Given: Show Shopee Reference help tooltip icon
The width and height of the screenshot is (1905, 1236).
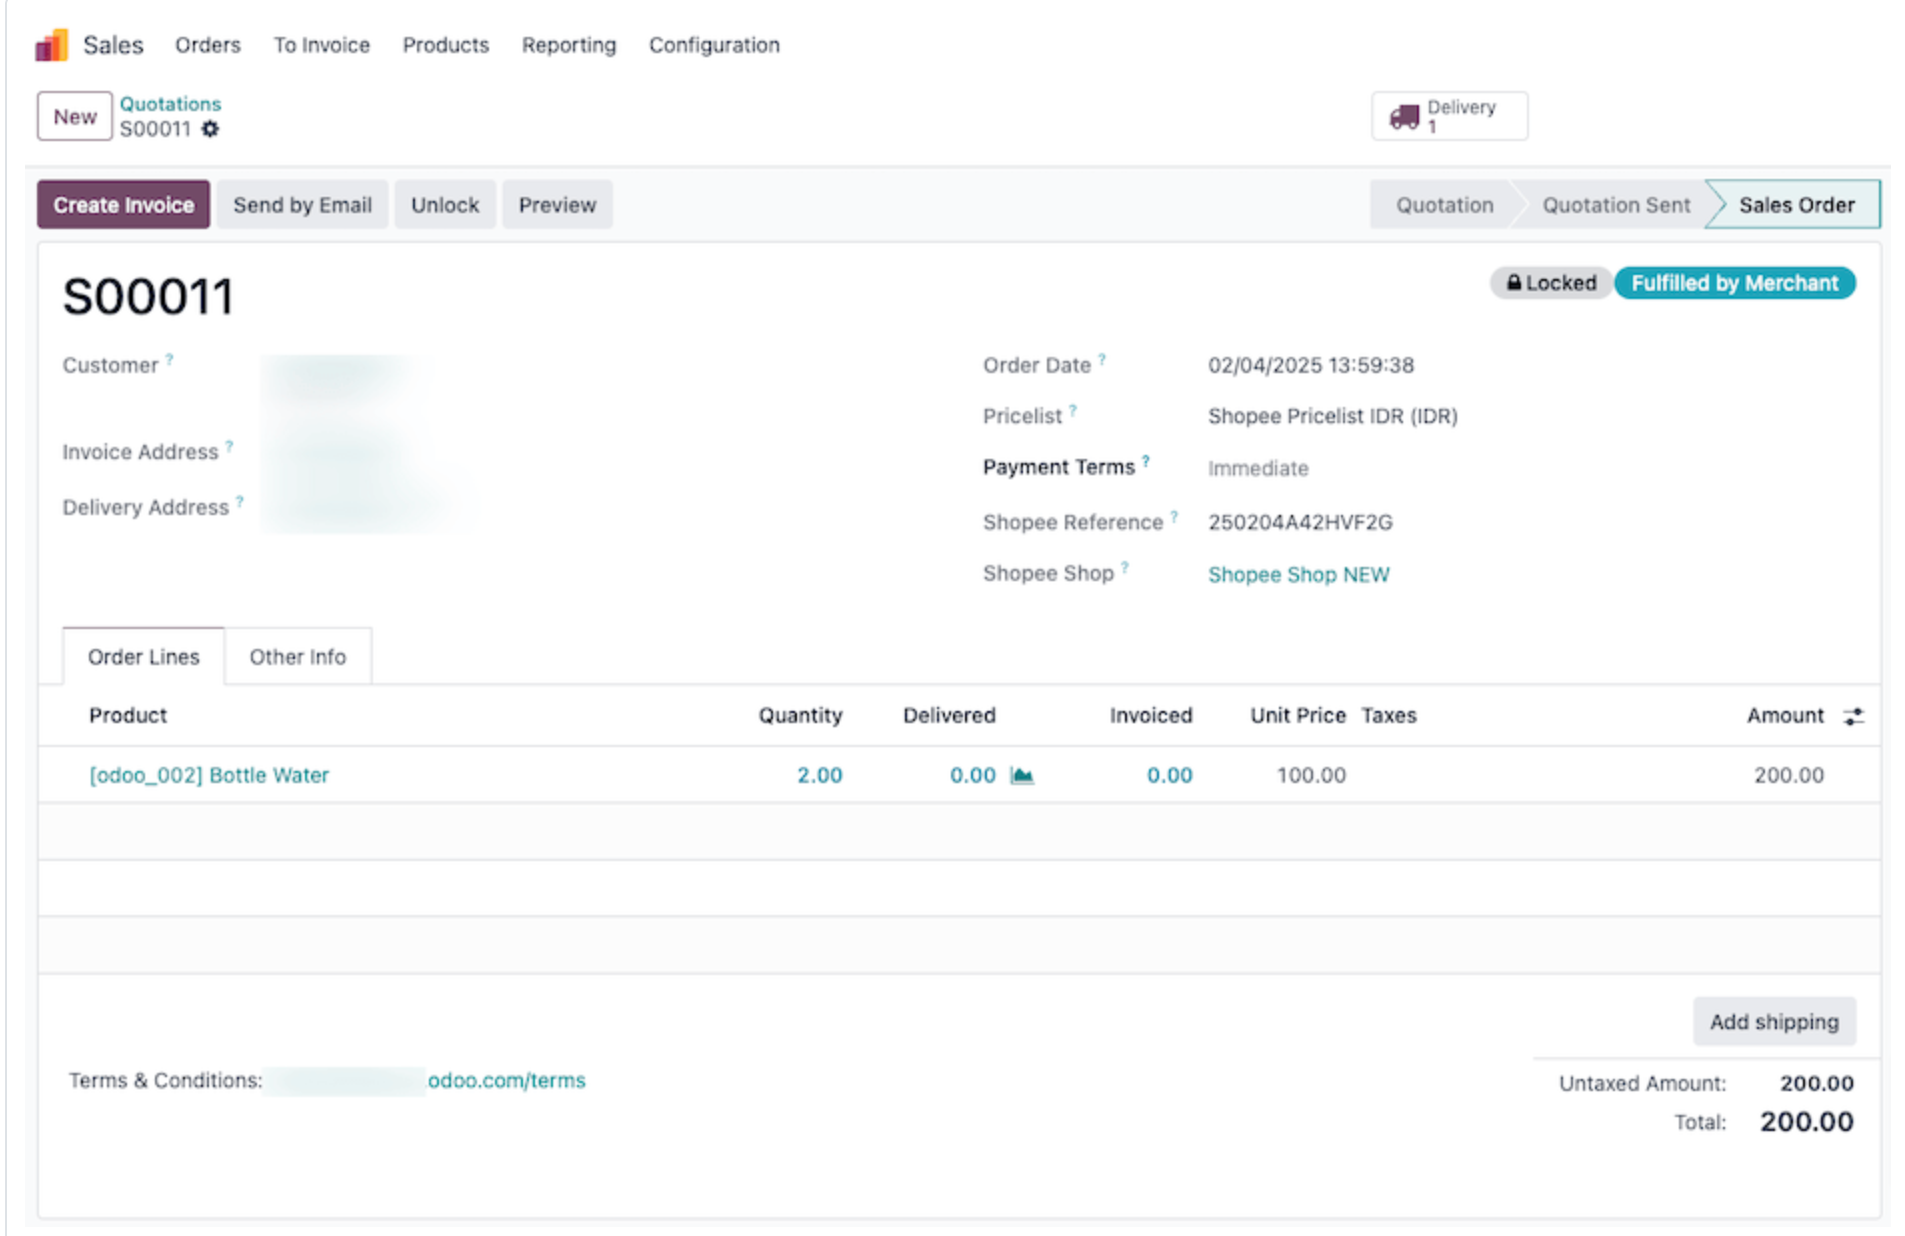Looking at the screenshot, I should point(1175,516).
